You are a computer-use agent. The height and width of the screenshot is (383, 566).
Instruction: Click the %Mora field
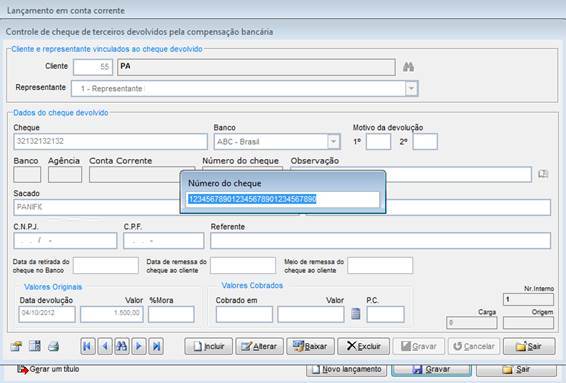click(171, 314)
